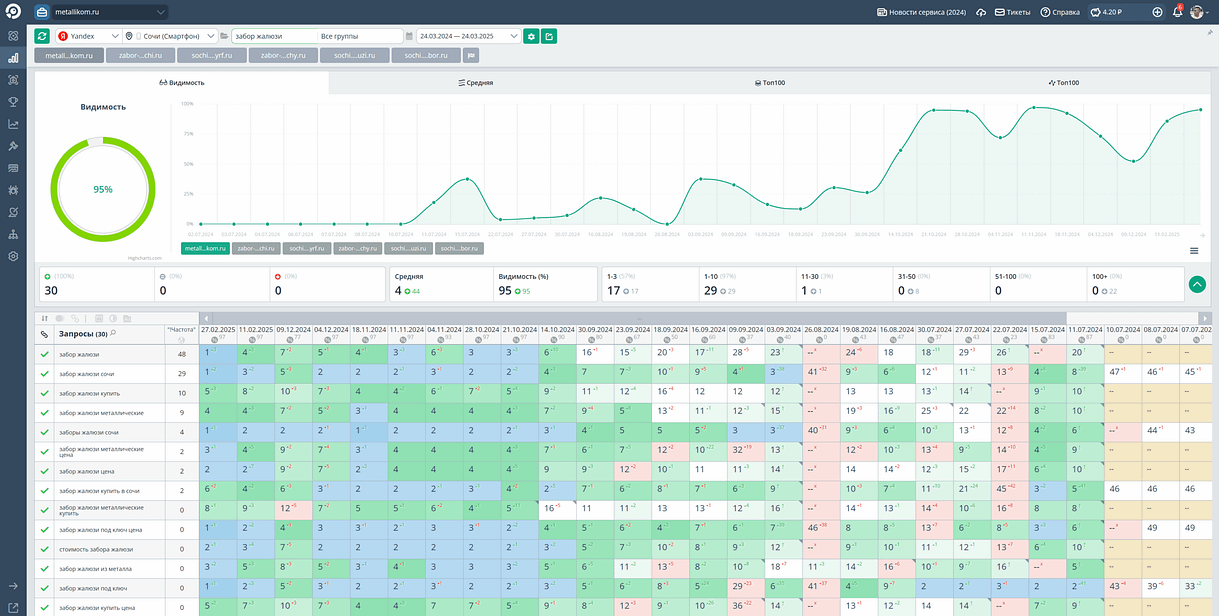Toggle checkmark for забор жалюзи сочи row

[44, 373]
